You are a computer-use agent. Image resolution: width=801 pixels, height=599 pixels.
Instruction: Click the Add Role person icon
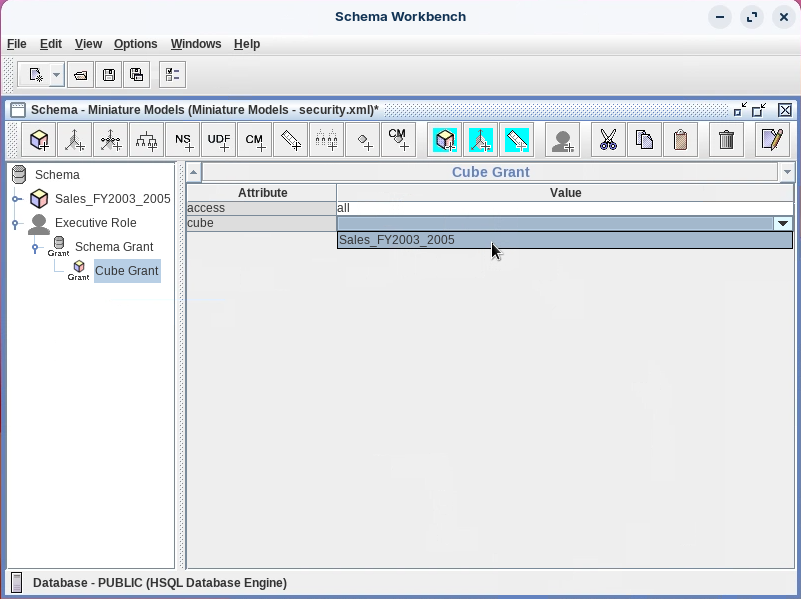point(562,139)
